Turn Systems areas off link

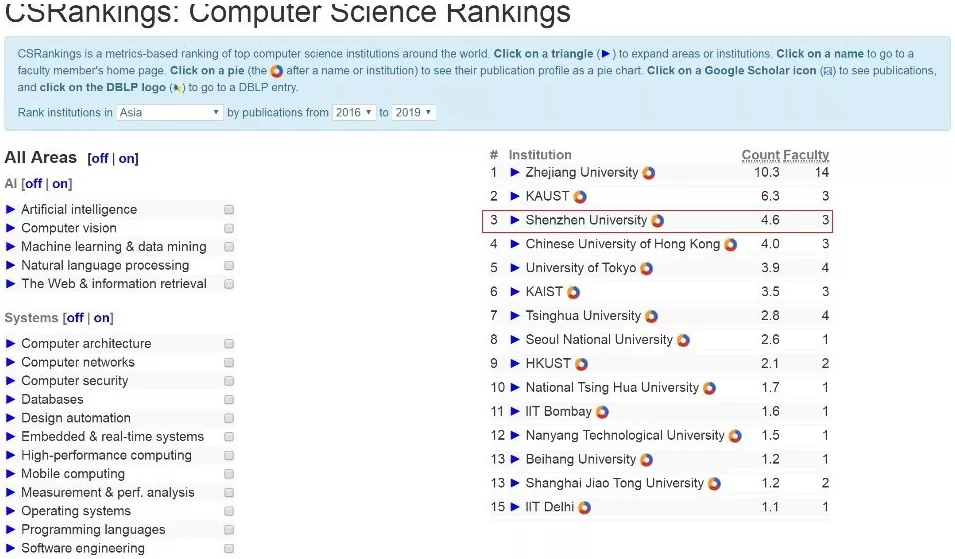click(76, 318)
